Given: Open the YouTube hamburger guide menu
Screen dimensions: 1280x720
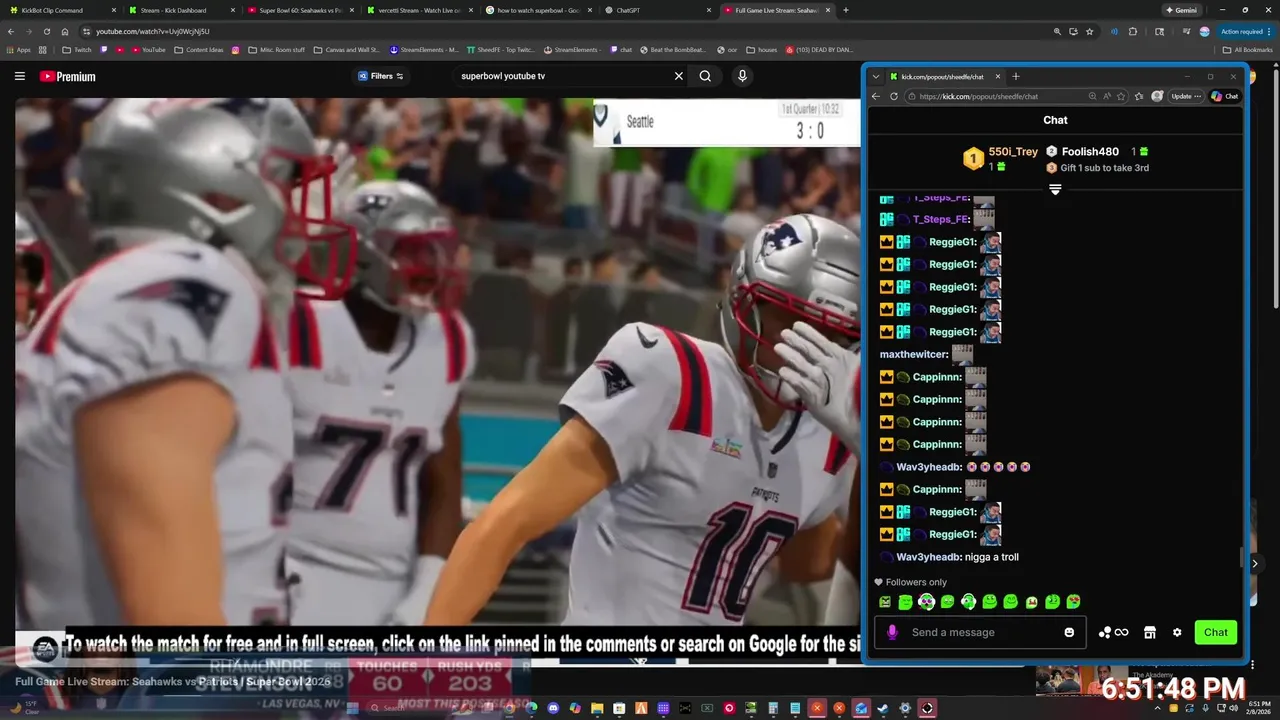Looking at the screenshot, I should pyautogui.click(x=19, y=76).
